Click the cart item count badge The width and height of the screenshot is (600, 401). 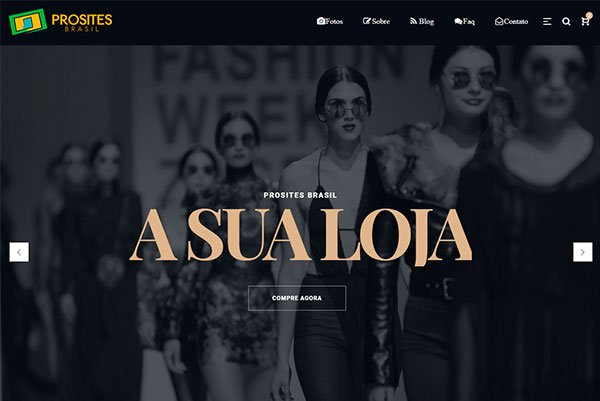[590, 16]
